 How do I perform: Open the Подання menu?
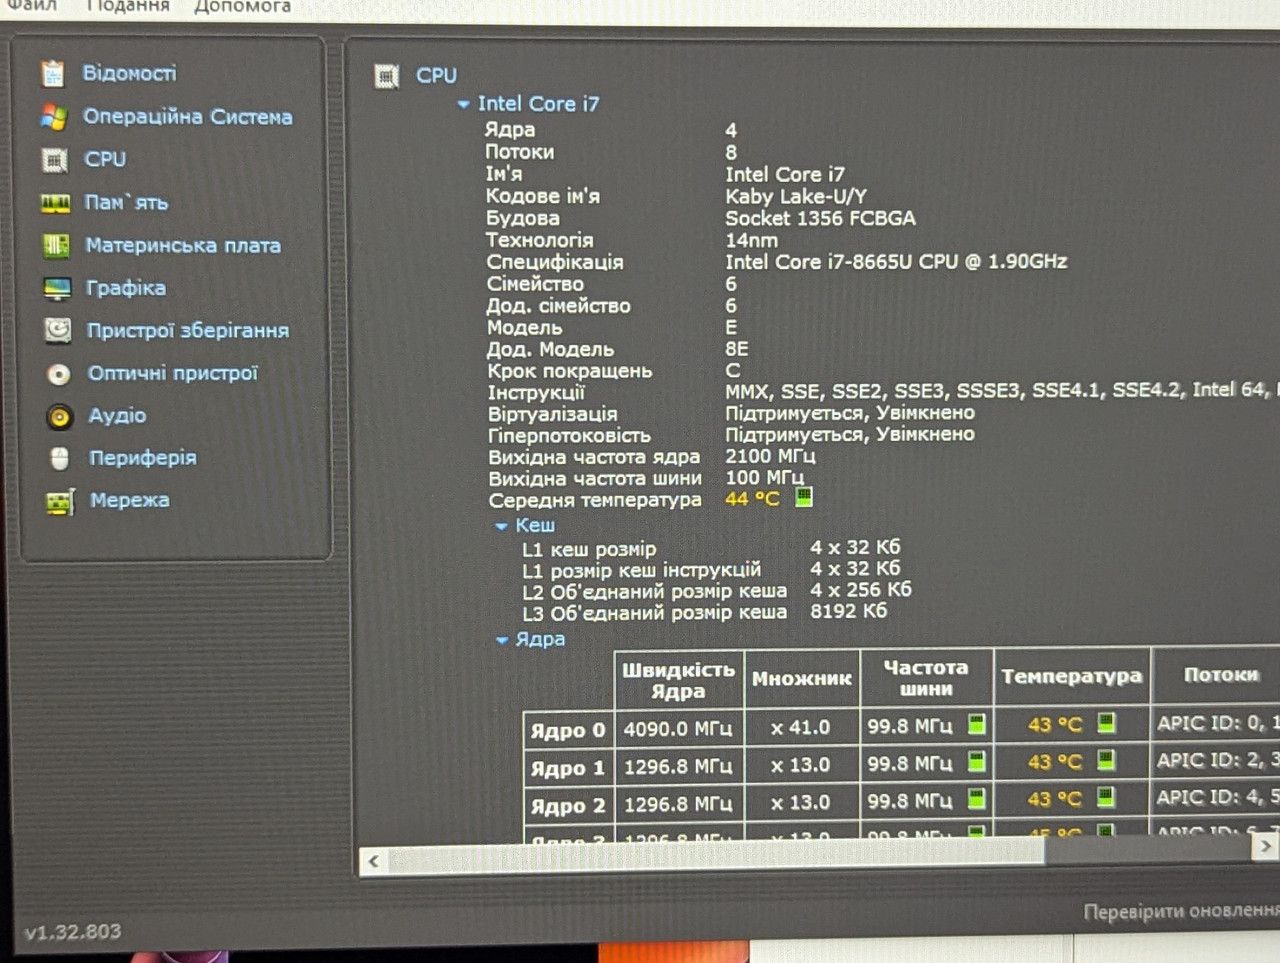click(127, 6)
